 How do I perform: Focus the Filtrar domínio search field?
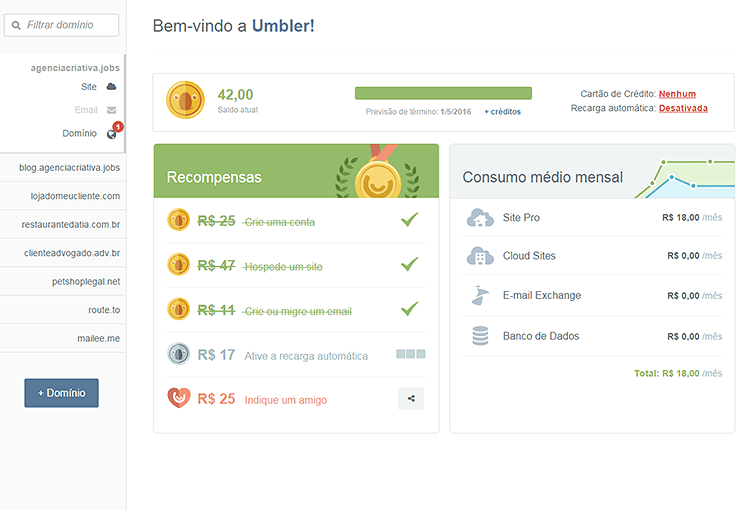tap(61, 25)
